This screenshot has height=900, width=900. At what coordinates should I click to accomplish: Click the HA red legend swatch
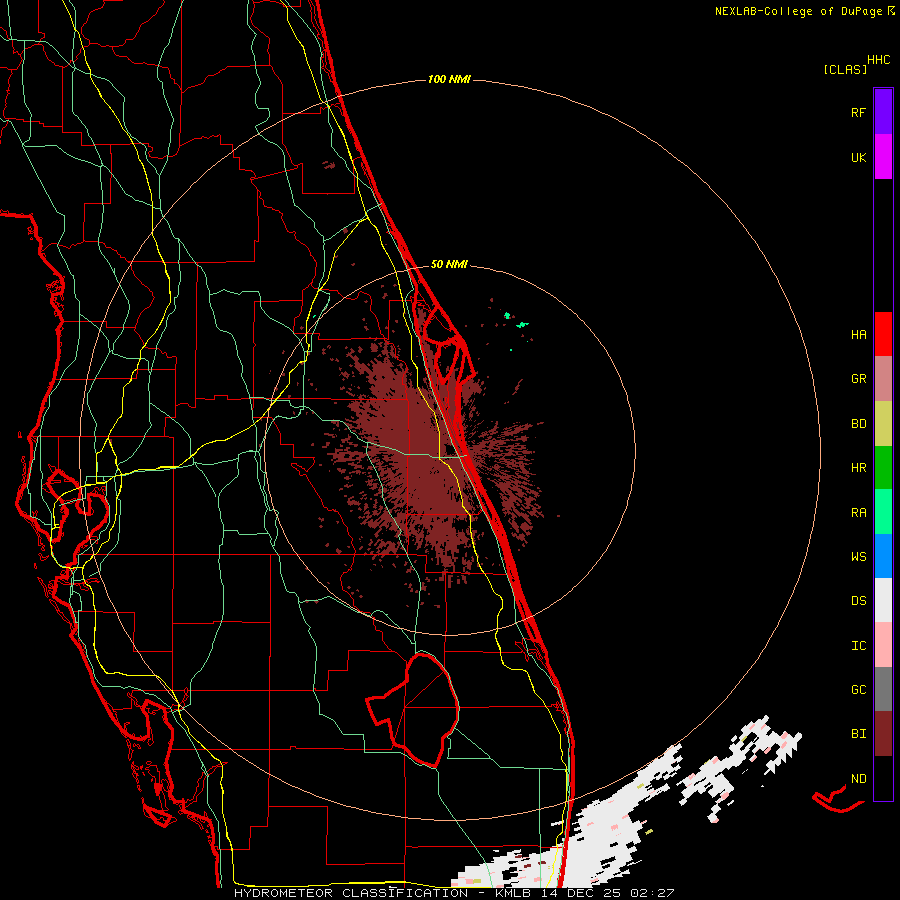(883, 334)
